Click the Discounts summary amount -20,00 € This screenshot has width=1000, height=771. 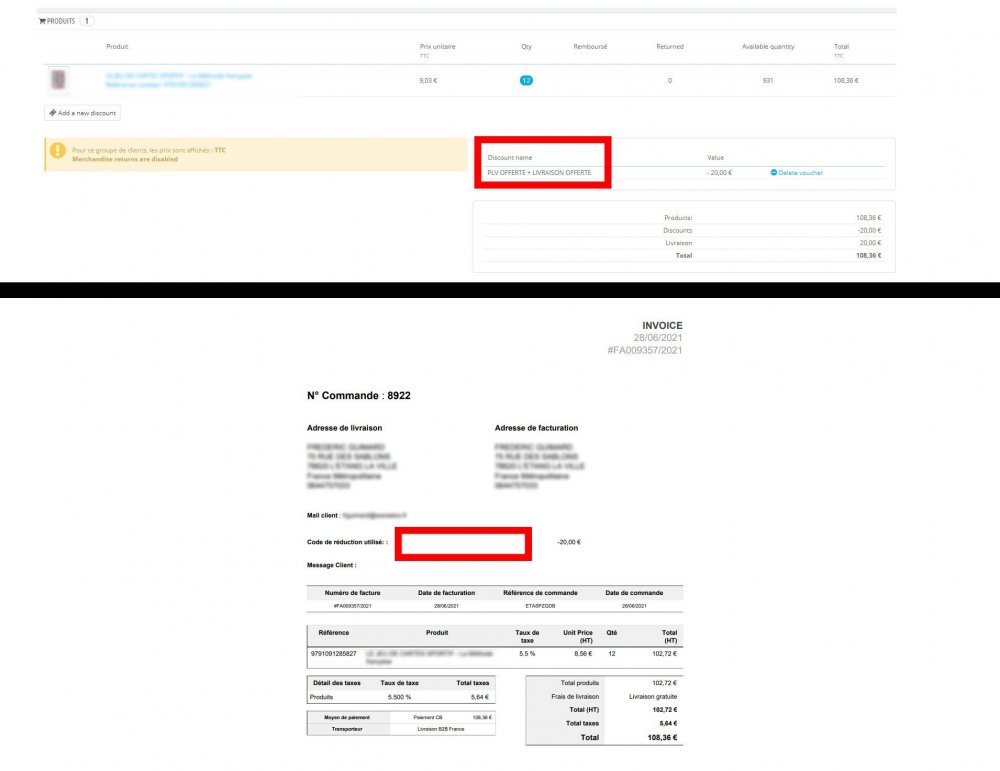869,230
